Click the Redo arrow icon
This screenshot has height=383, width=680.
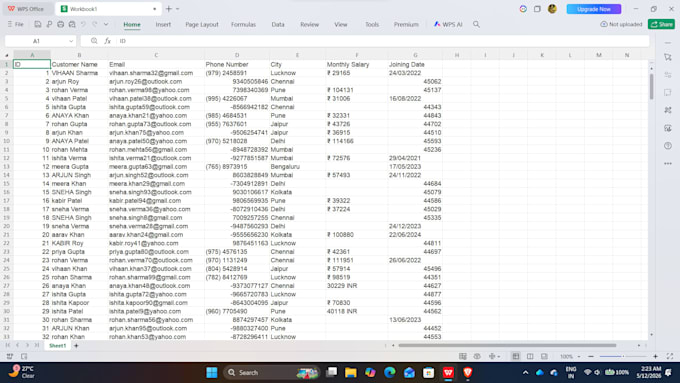pyautogui.click(x=95, y=24)
